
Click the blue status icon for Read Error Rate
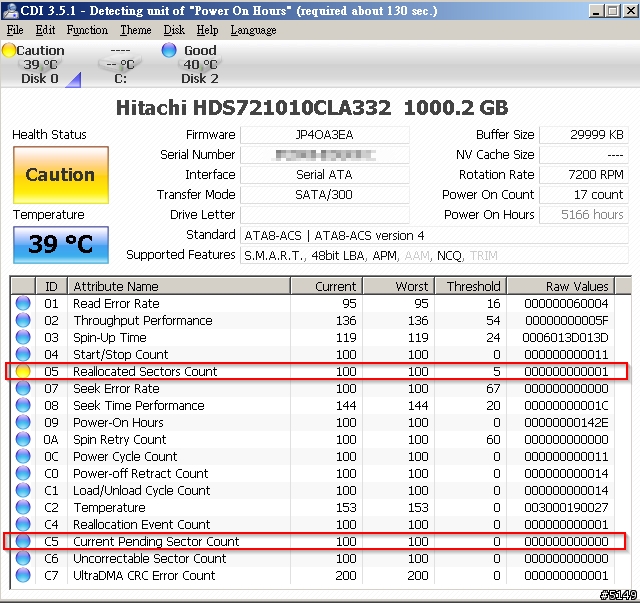tap(23, 303)
